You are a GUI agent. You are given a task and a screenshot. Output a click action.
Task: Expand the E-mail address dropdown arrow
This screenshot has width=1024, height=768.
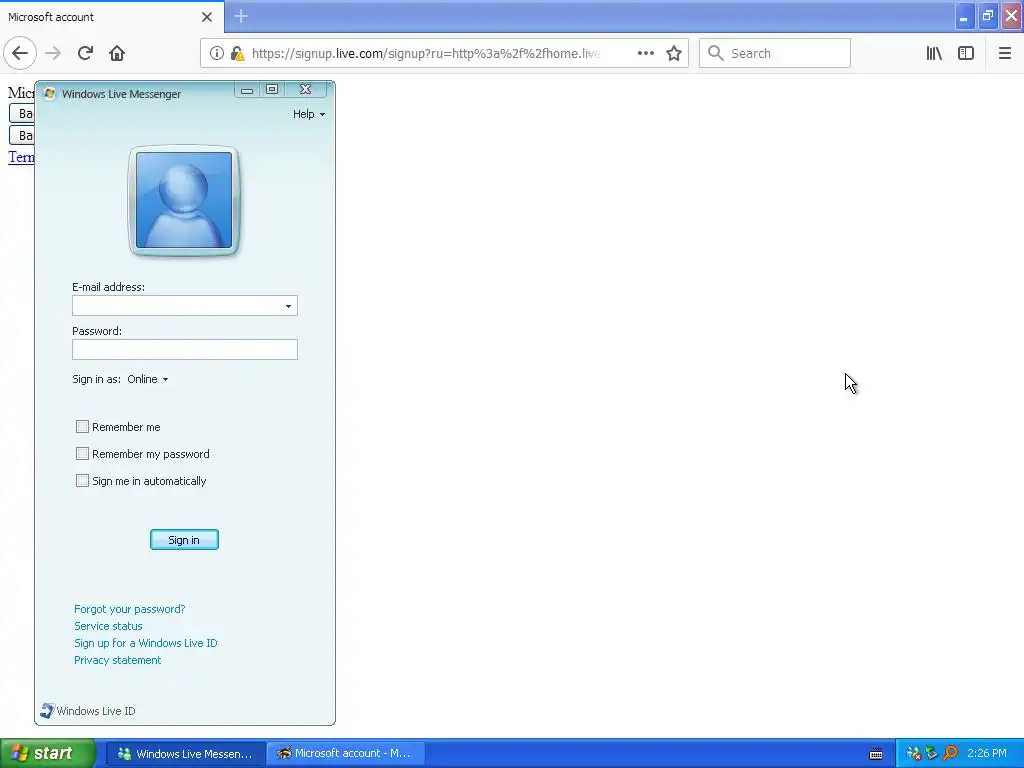click(x=288, y=306)
